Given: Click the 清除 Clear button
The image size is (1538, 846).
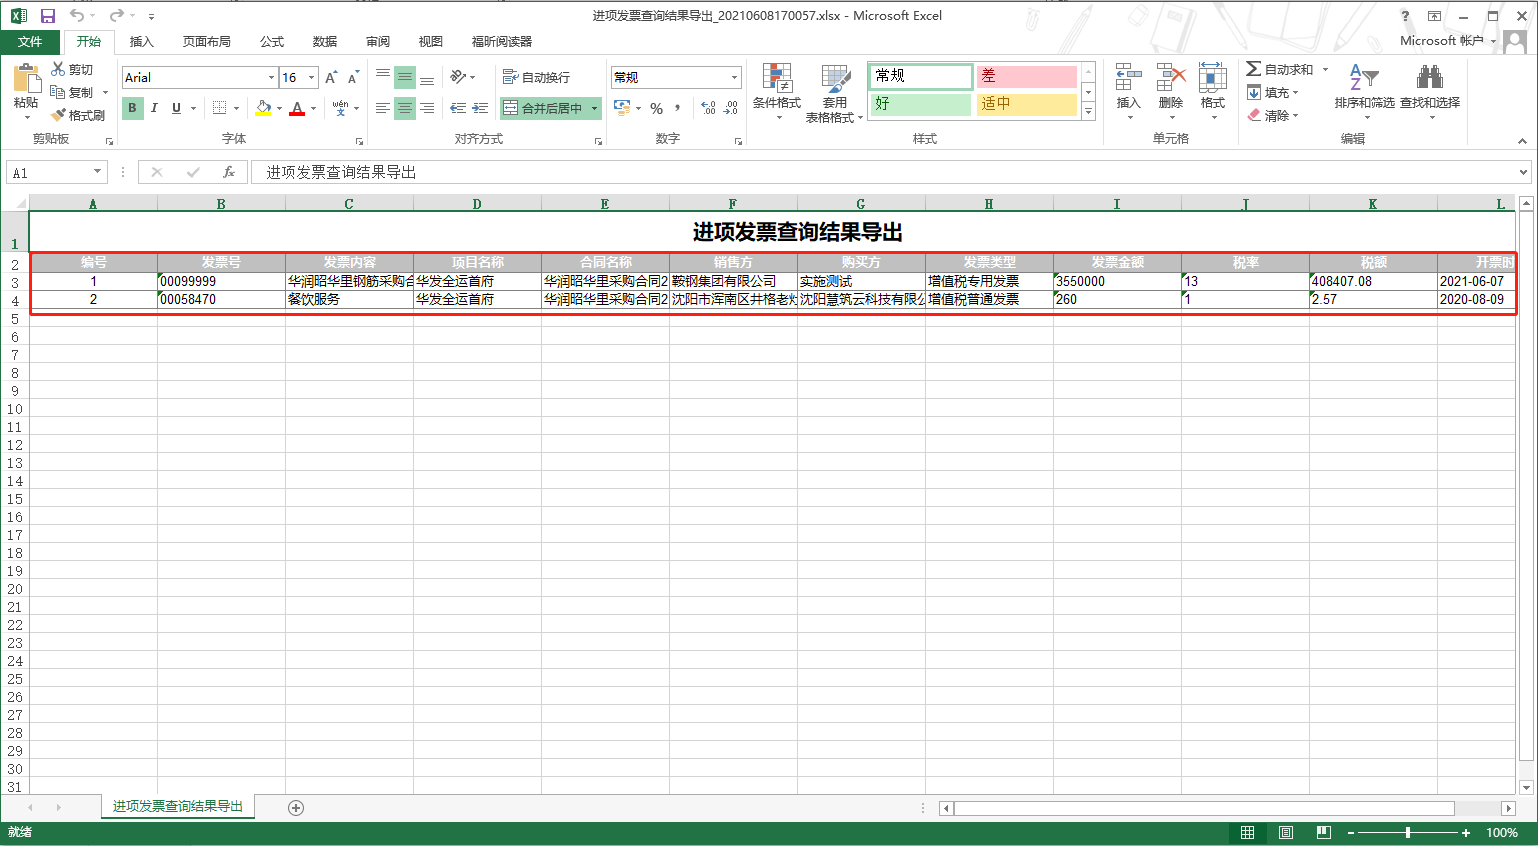Looking at the screenshot, I should tap(1272, 115).
